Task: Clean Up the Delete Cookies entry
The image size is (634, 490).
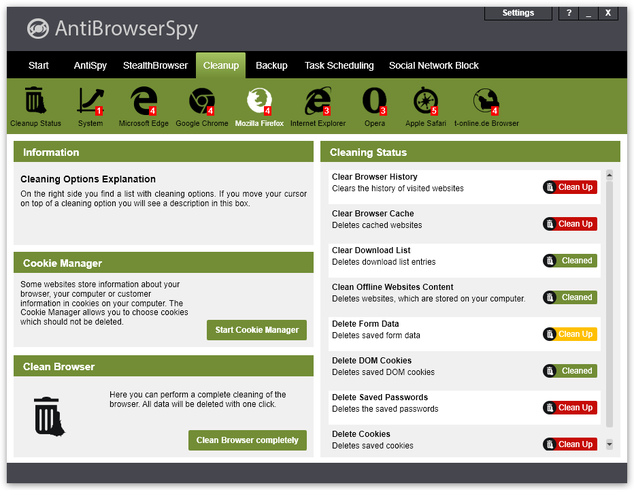Action: pyautogui.click(x=570, y=444)
